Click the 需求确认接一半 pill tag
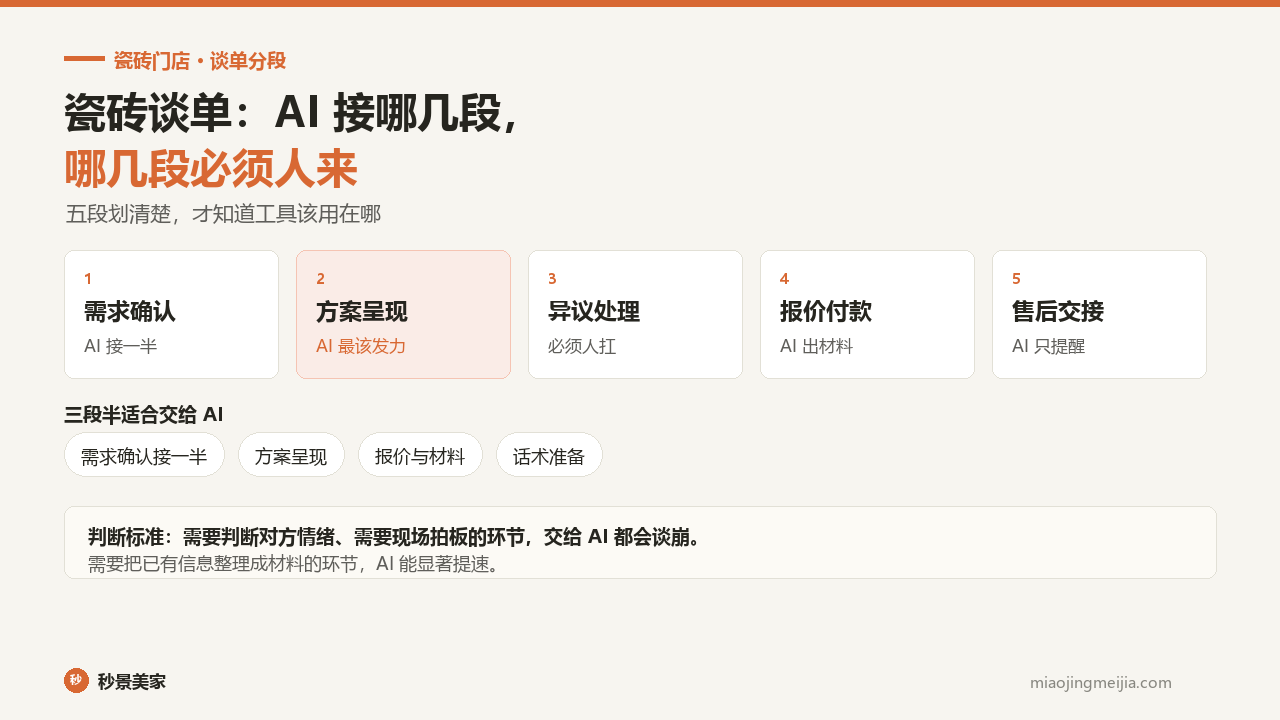This screenshot has width=1280, height=720. (144, 455)
